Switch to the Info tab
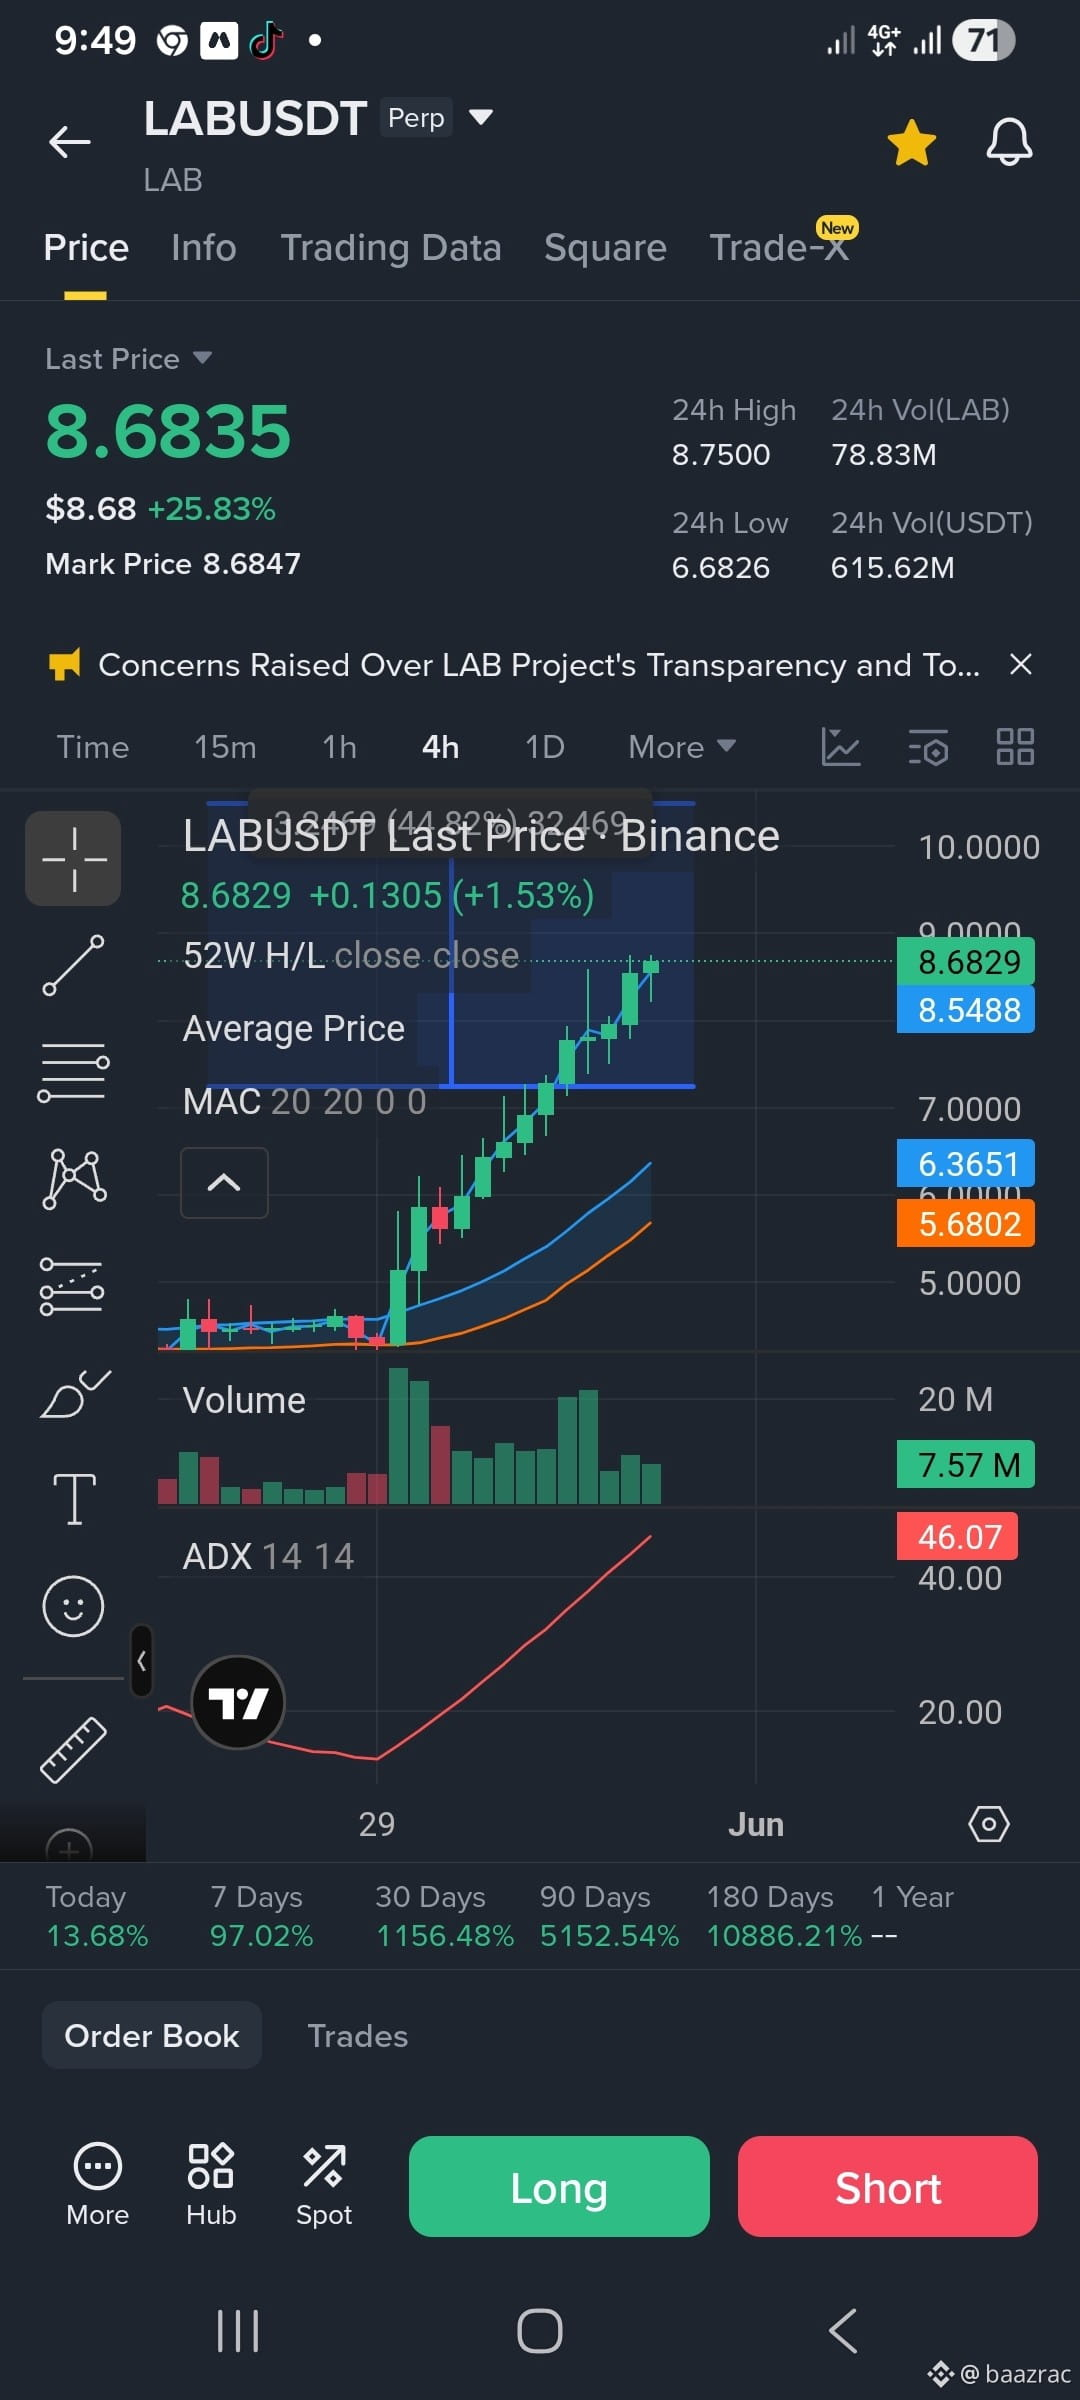The width and height of the screenshot is (1080, 2400). [x=204, y=247]
